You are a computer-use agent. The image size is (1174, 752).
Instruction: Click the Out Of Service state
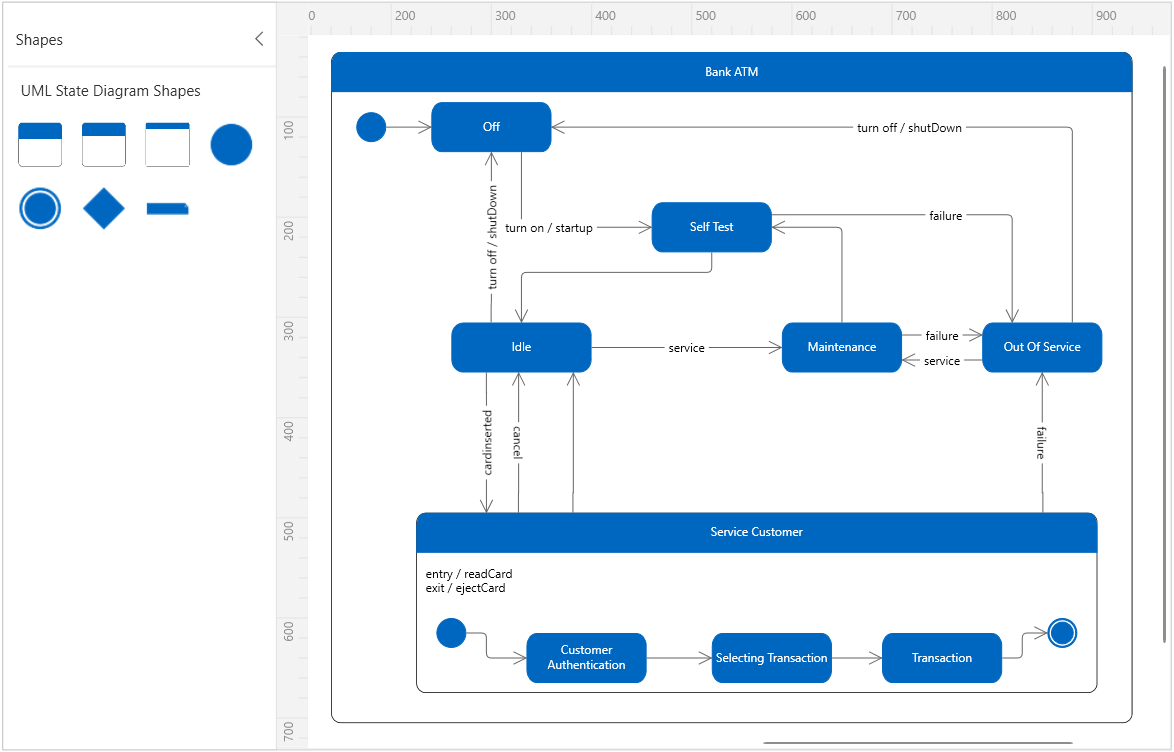tap(1042, 348)
